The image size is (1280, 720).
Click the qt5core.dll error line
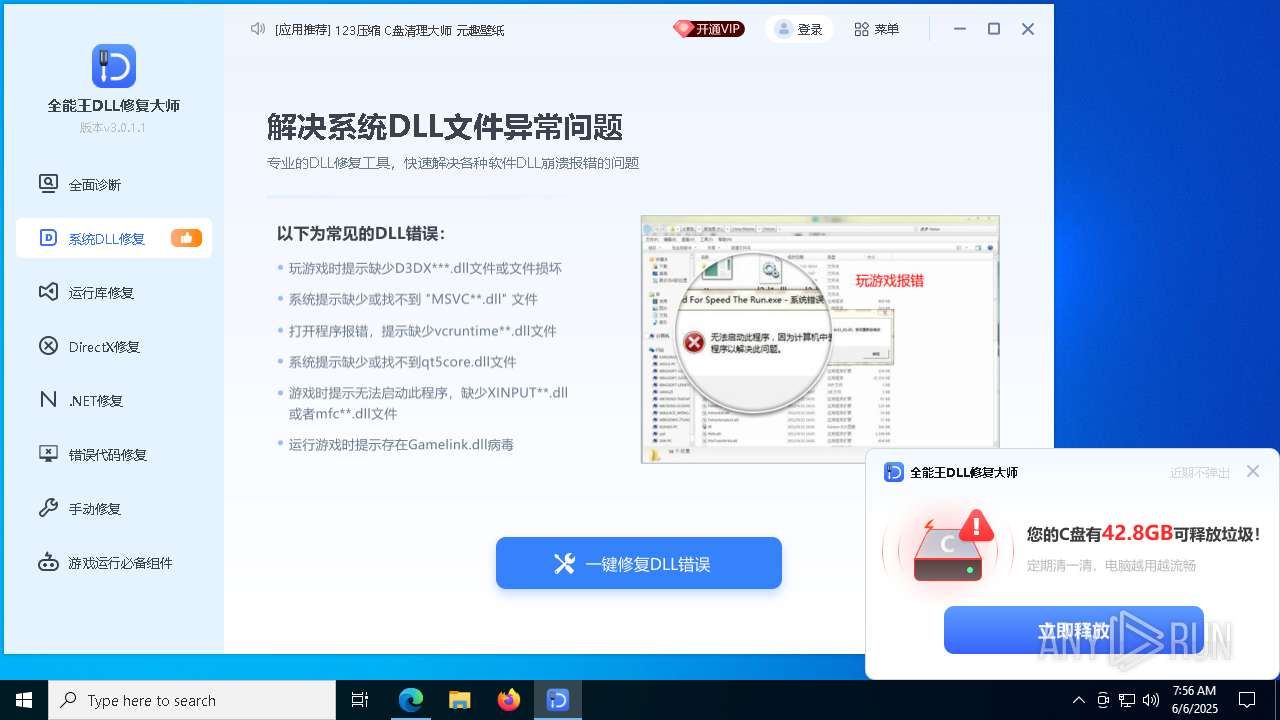point(402,362)
